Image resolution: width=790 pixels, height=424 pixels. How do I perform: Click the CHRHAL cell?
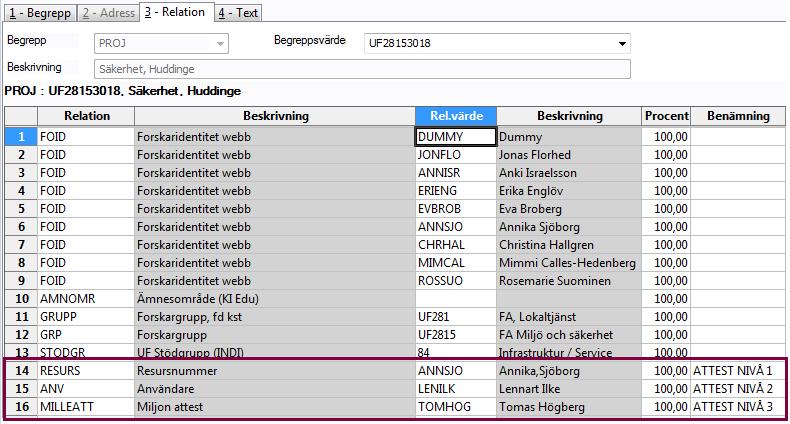455,245
